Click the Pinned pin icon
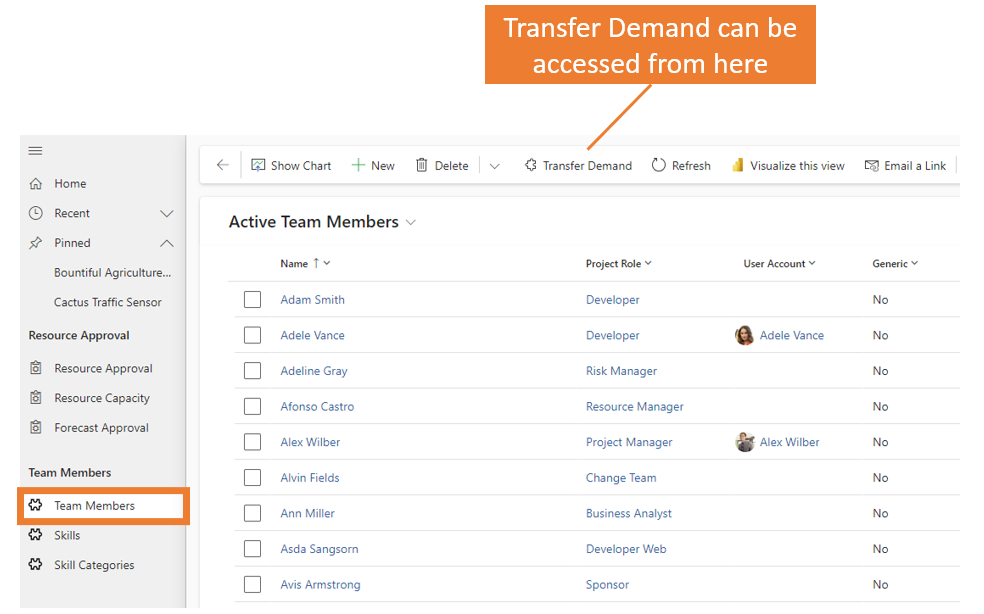This screenshot has height=614, width=984. tap(36, 243)
